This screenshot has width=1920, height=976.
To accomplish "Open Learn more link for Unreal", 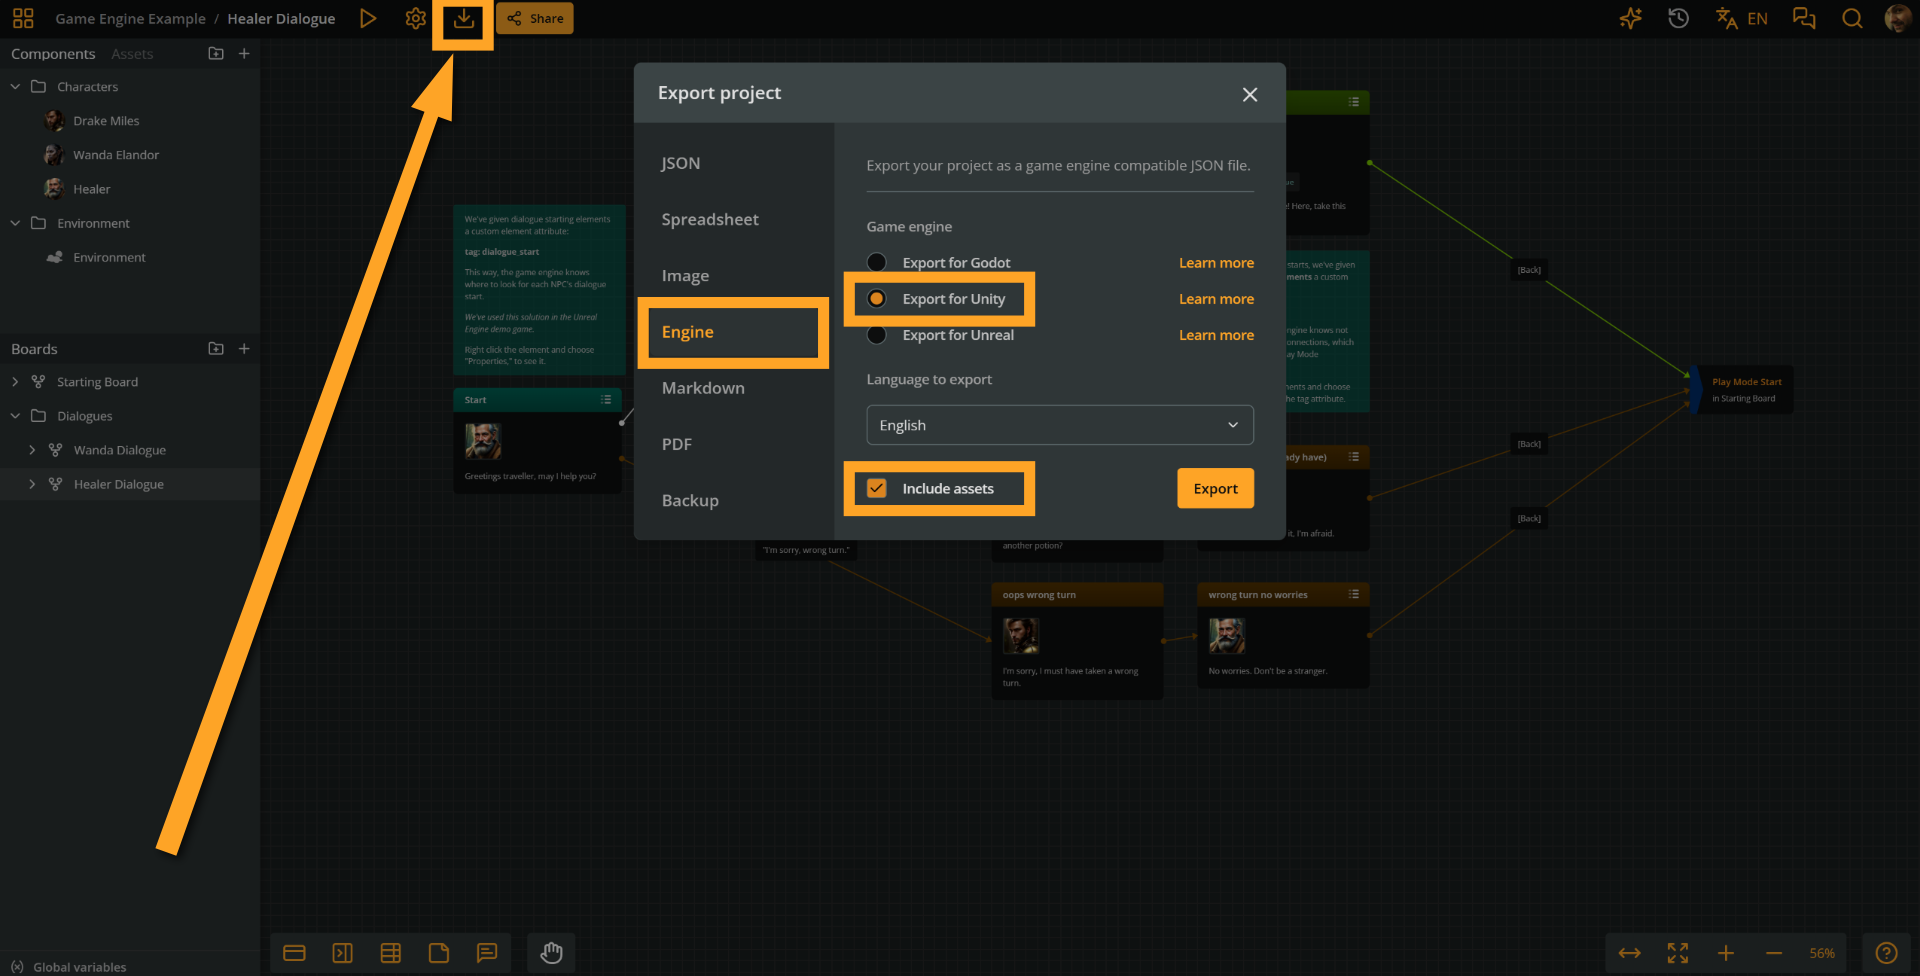I will point(1216,335).
